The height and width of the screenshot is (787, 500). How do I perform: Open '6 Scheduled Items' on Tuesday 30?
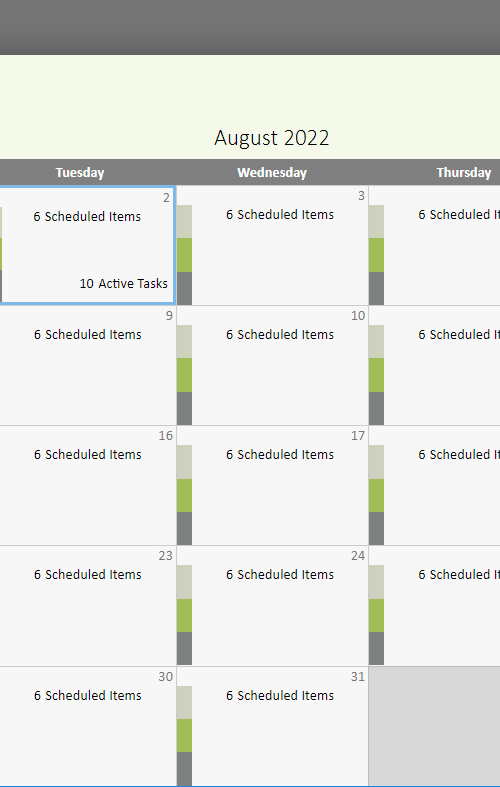pyautogui.click(x=87, y=696)
